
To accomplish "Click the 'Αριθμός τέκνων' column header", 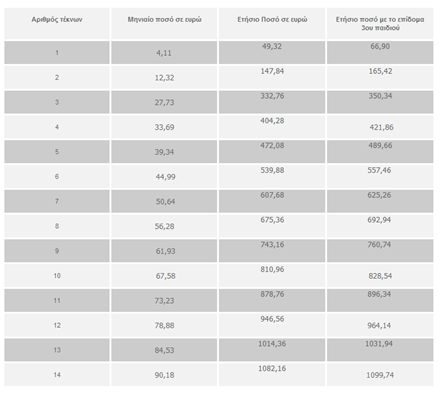I will click(x=57, y=20).
